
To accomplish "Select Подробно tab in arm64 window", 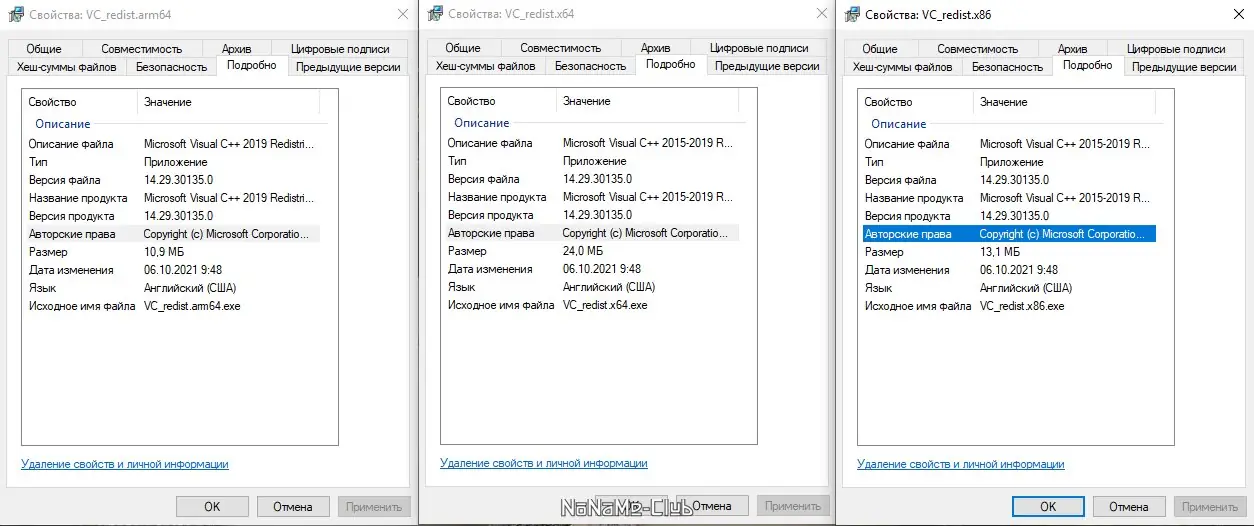I will point(252,65).
